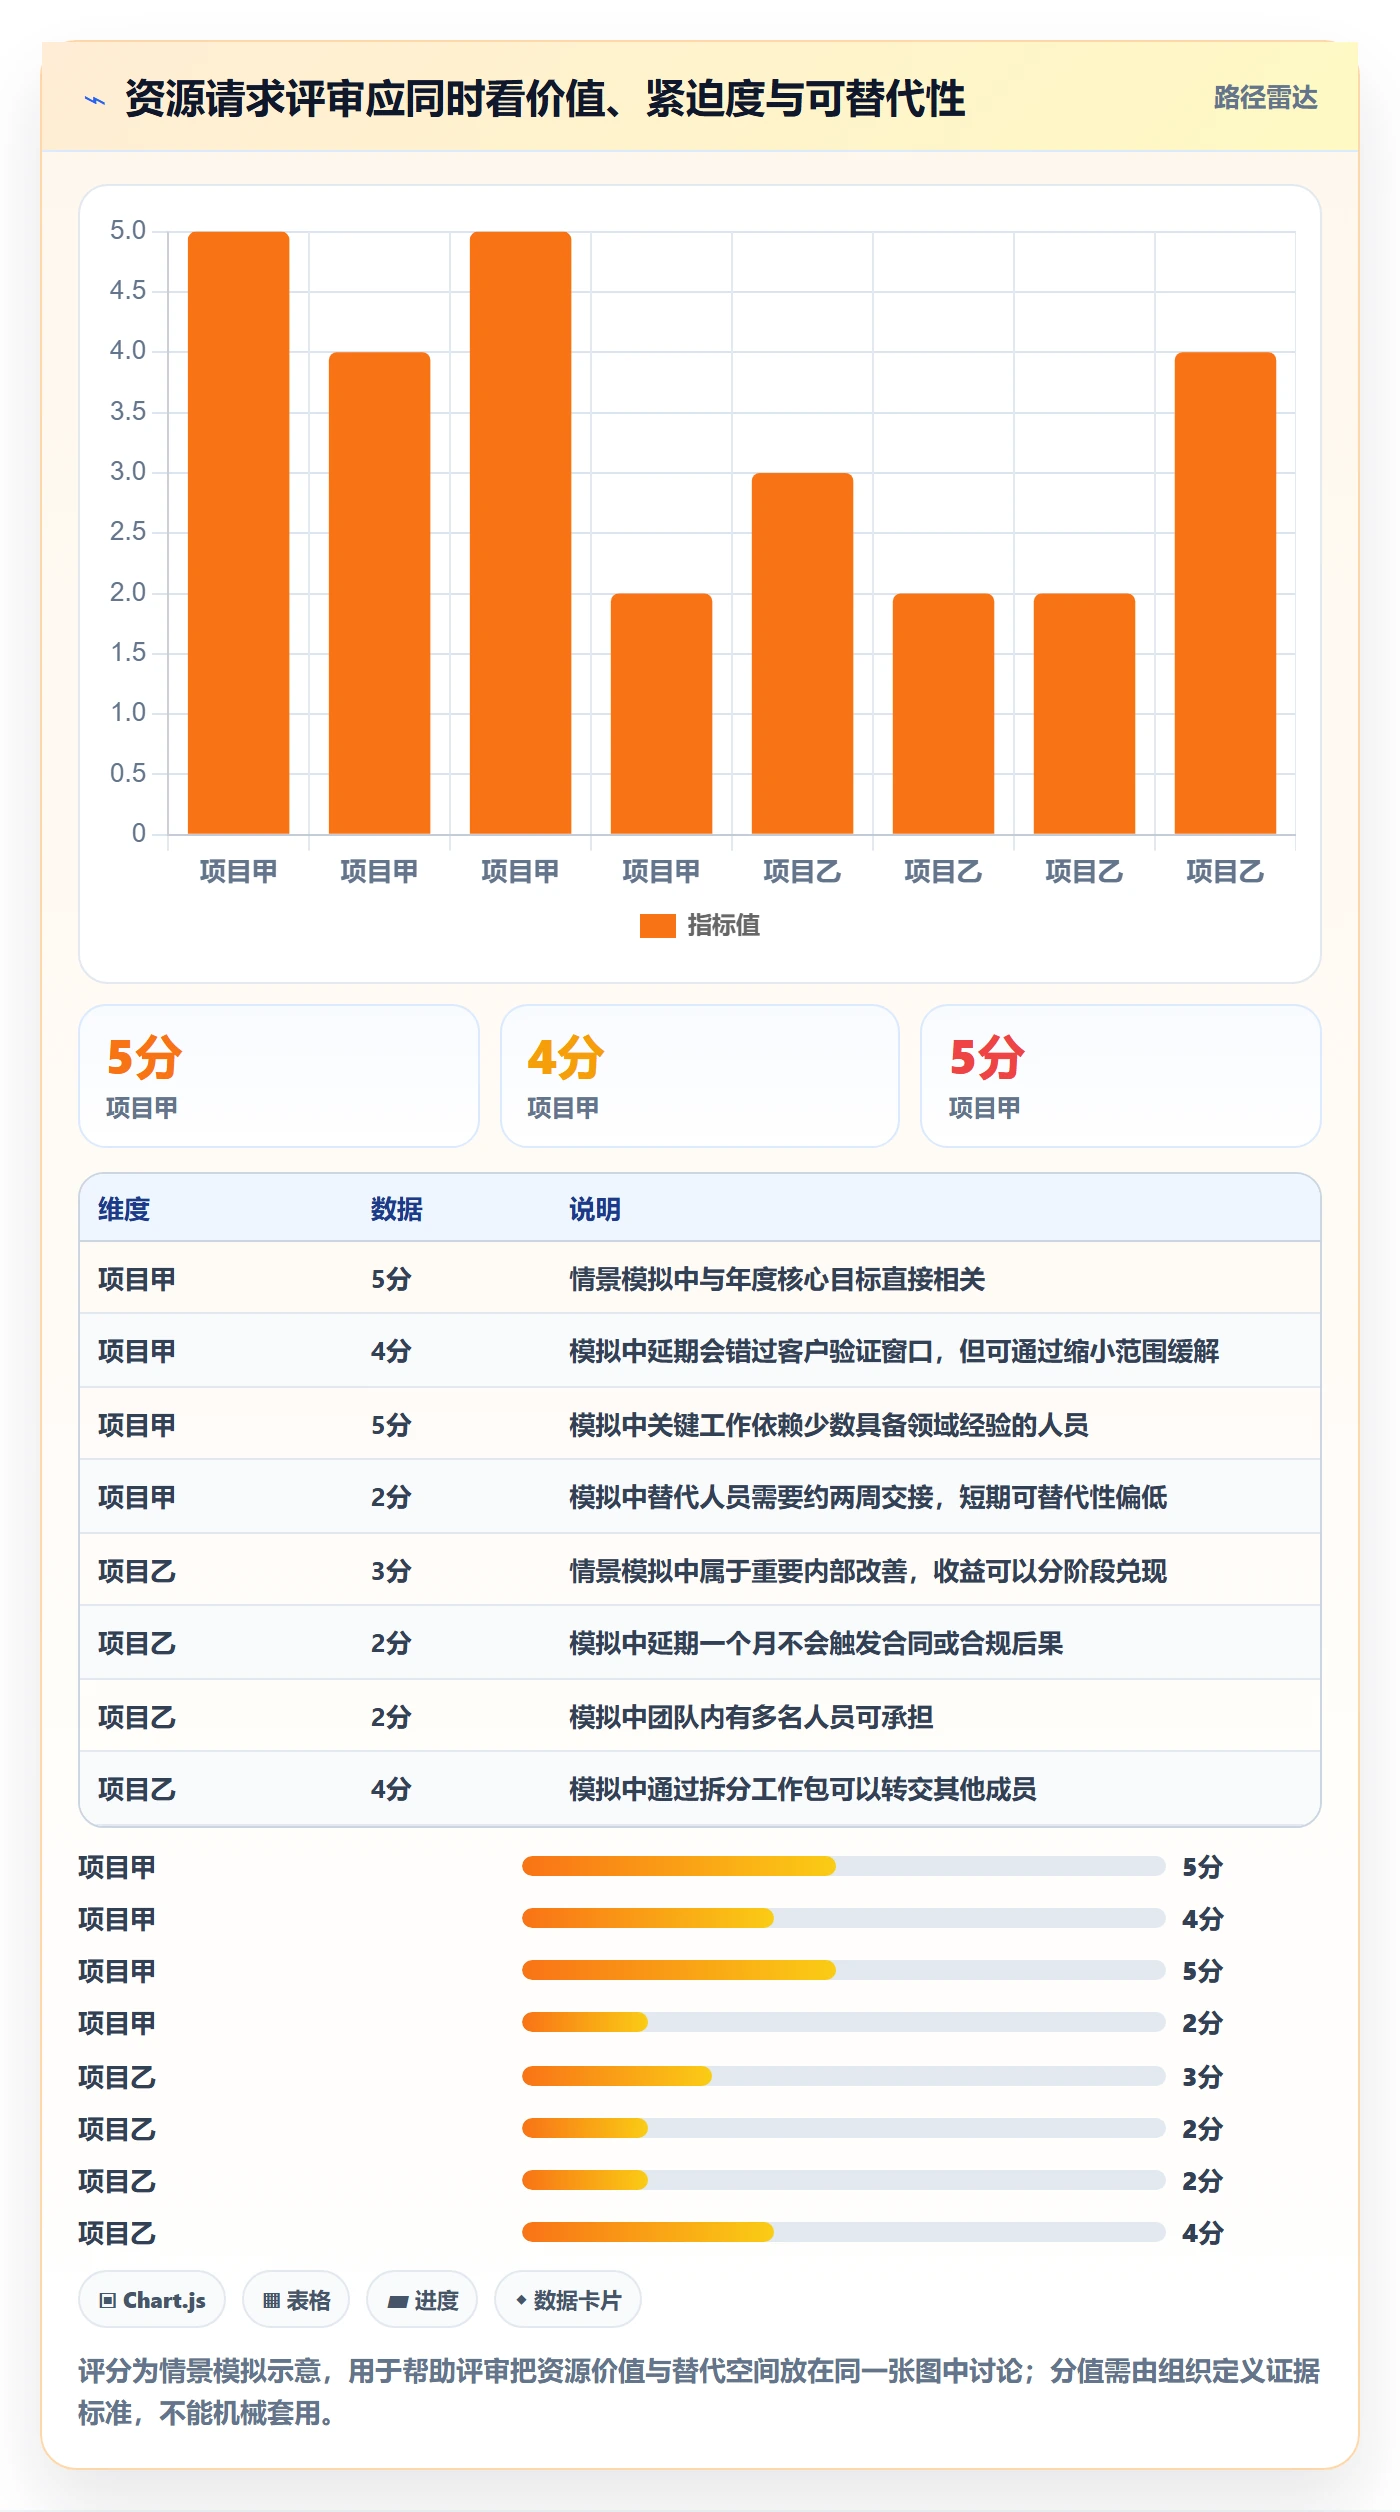Select row 模拟中替代人员需要约两周交接
Screen dimensions: 1400x2512
pyautogui.click(x=700, y=1497)
